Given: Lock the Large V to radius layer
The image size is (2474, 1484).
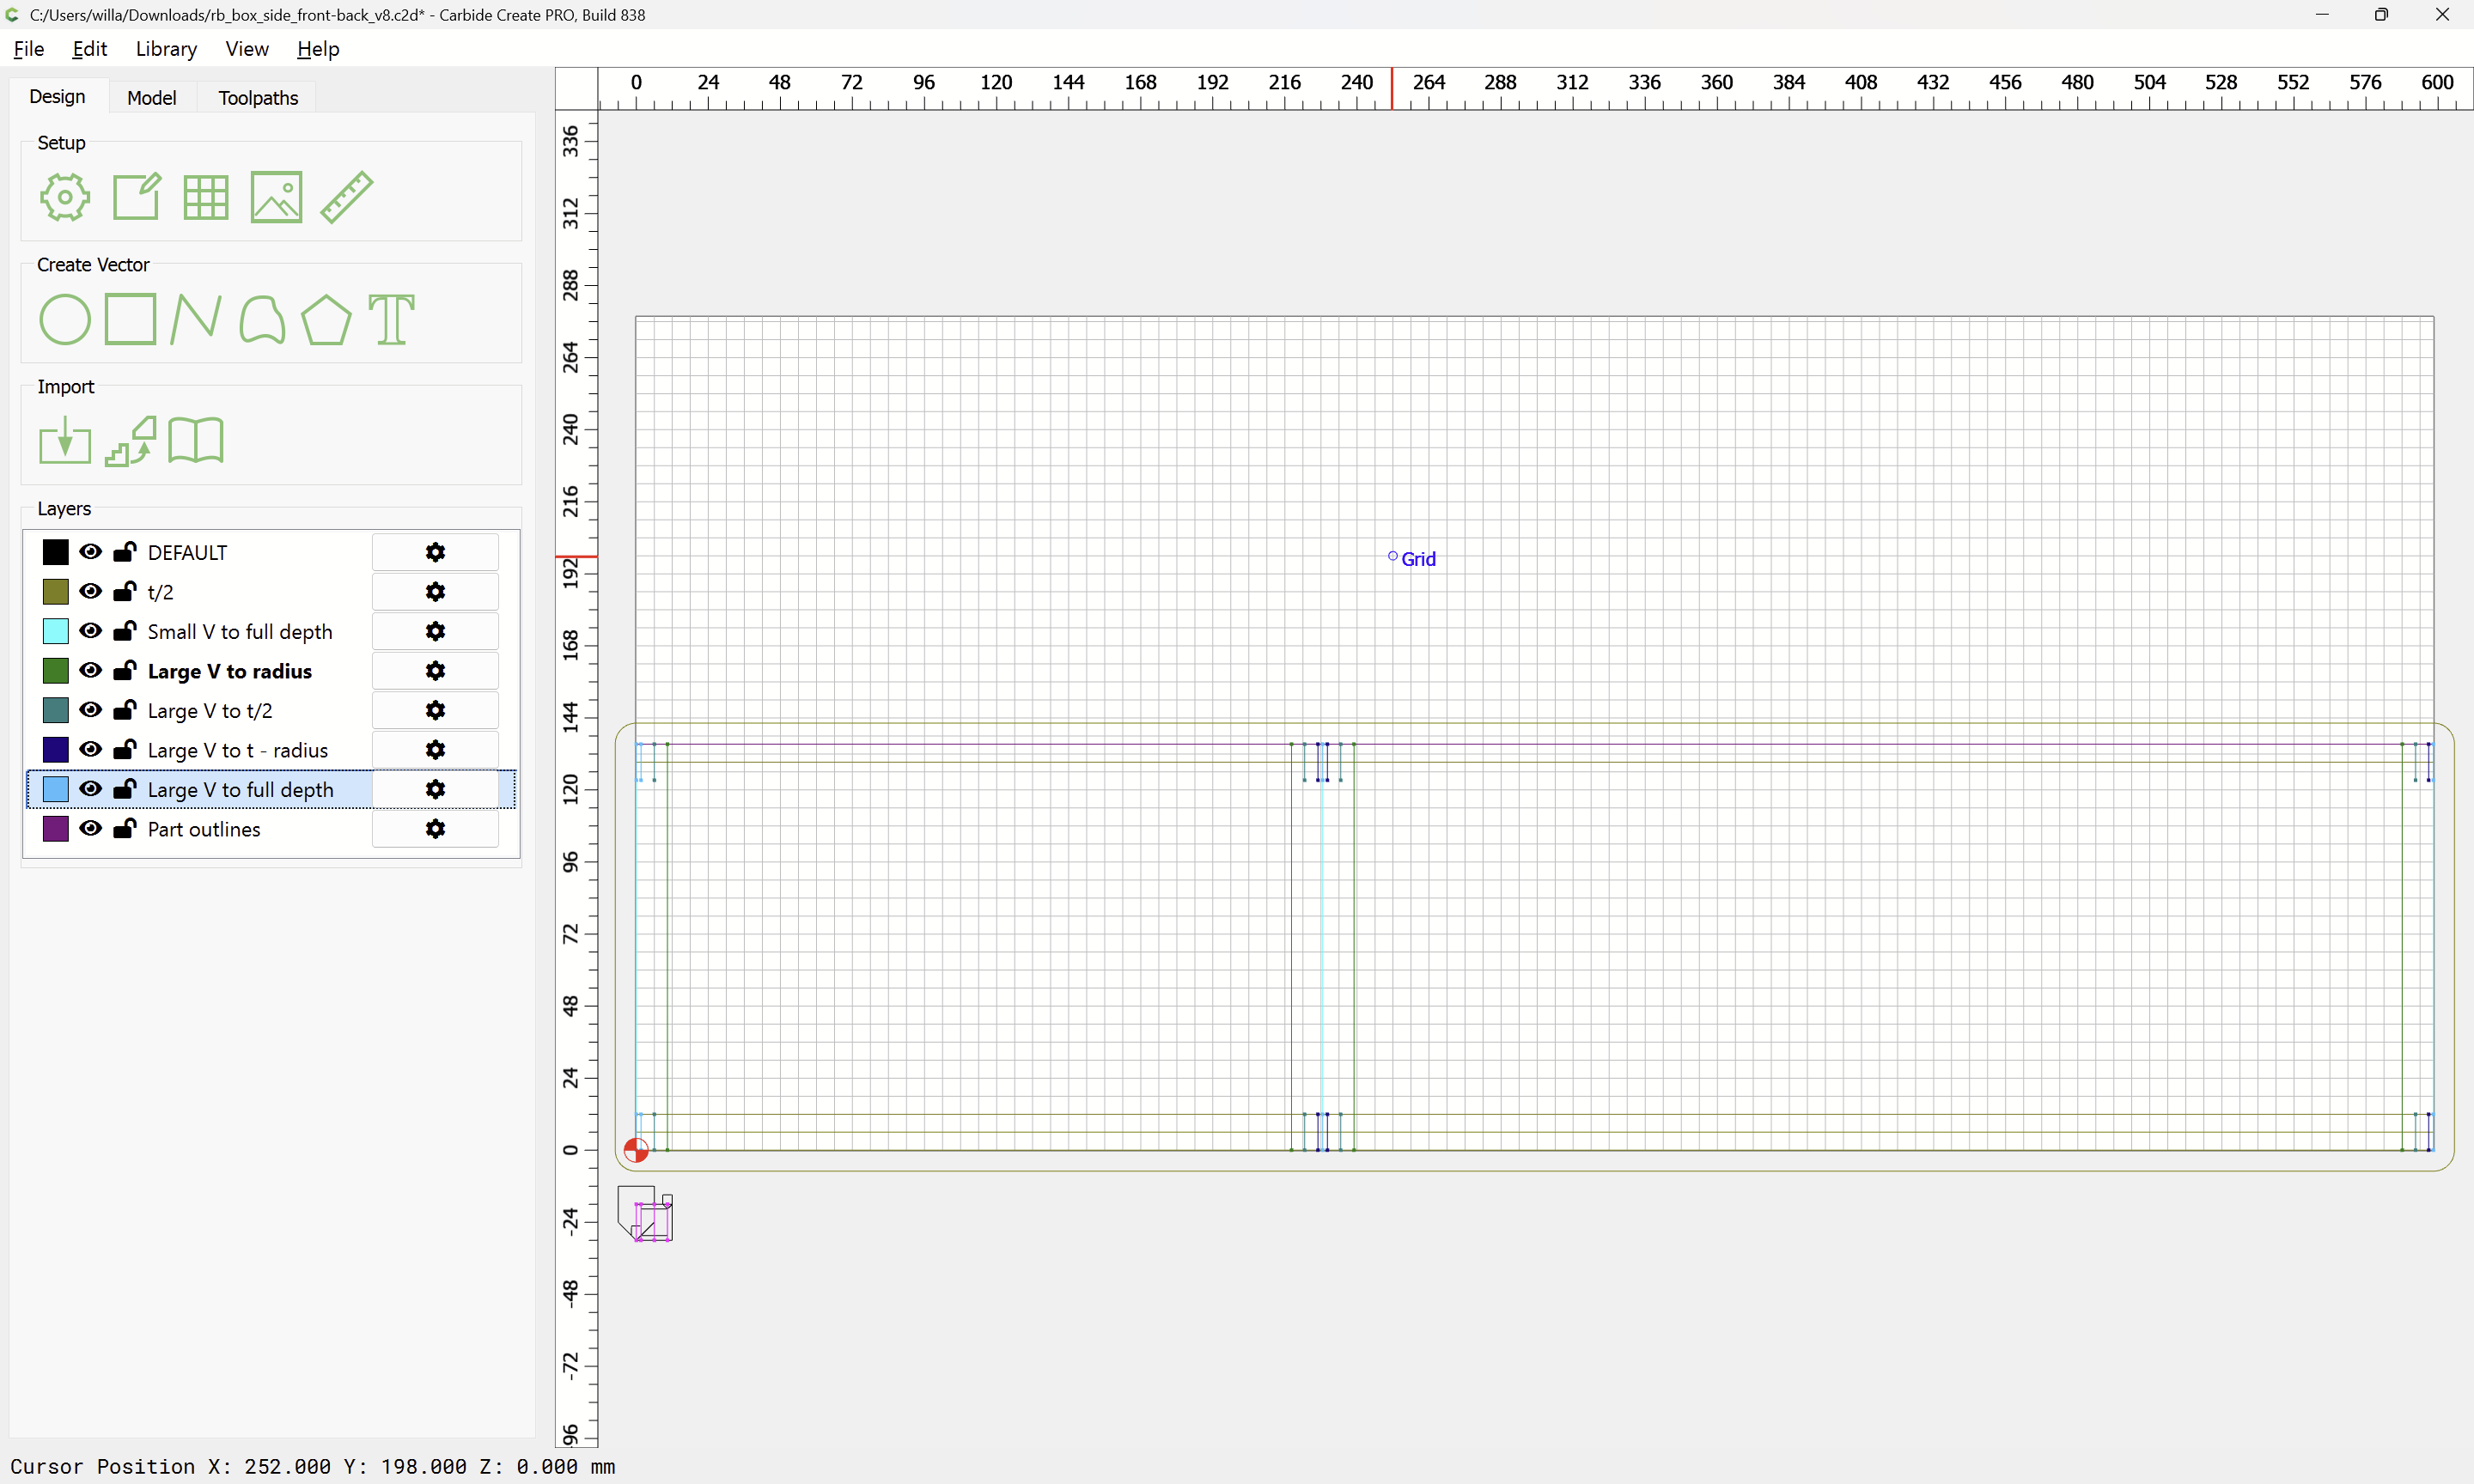Looking at the screenshot, I should [x=125, y=670].
